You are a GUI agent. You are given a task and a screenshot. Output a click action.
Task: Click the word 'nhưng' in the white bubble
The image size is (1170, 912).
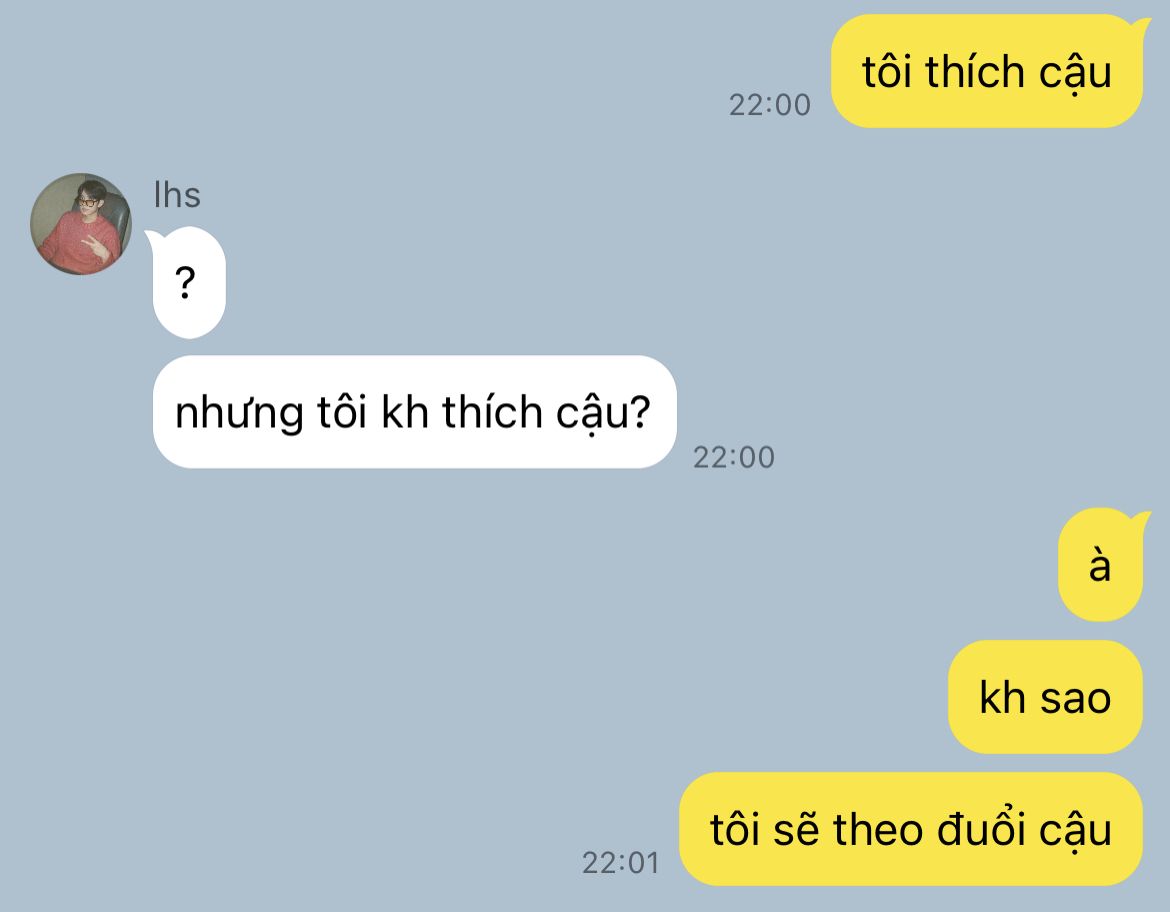click(x=240, y=414)
